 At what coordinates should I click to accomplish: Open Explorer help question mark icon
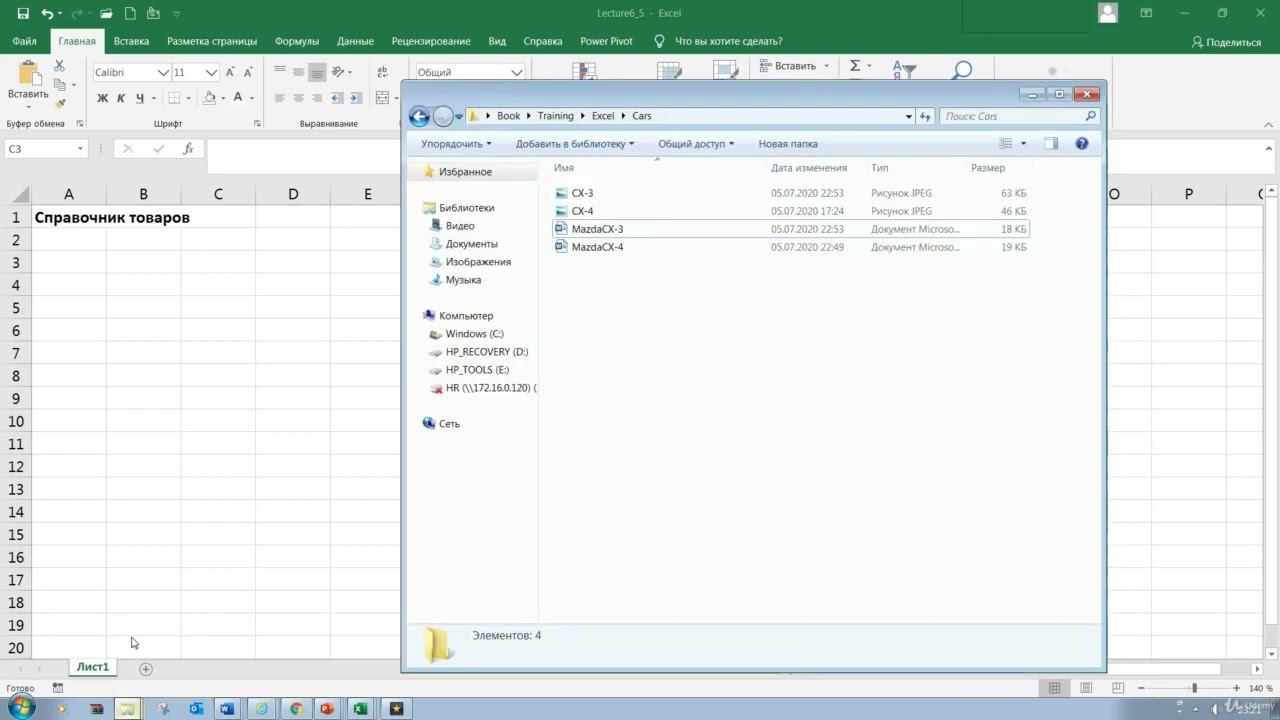(1081, 144)
